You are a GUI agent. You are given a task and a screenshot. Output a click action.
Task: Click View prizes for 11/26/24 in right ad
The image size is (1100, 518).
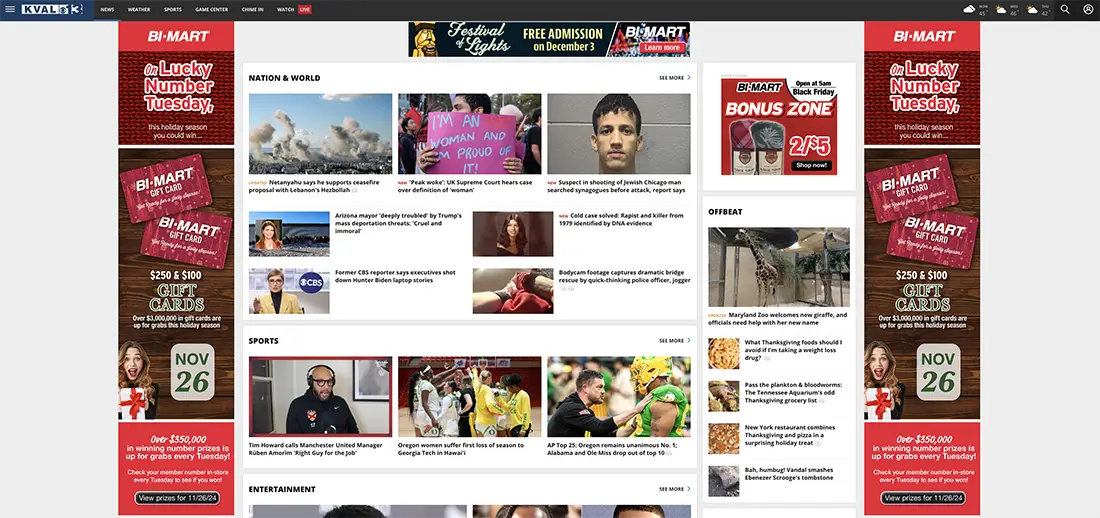(x=922, y=498)
